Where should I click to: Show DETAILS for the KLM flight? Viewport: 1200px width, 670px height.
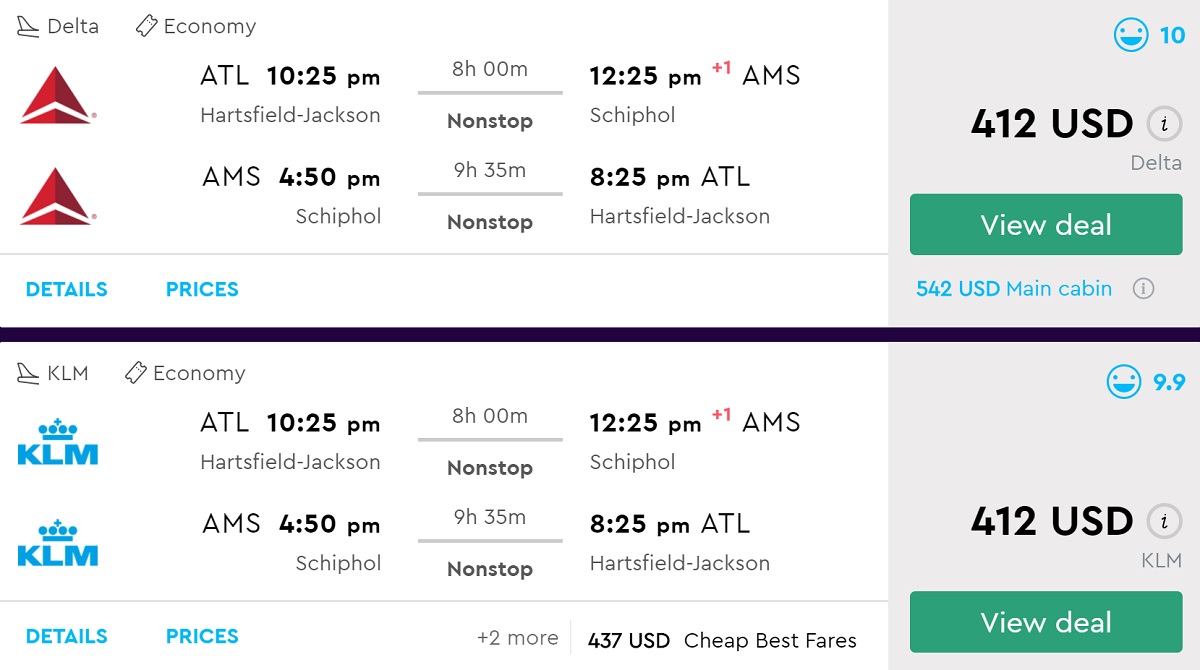point(66,637)
